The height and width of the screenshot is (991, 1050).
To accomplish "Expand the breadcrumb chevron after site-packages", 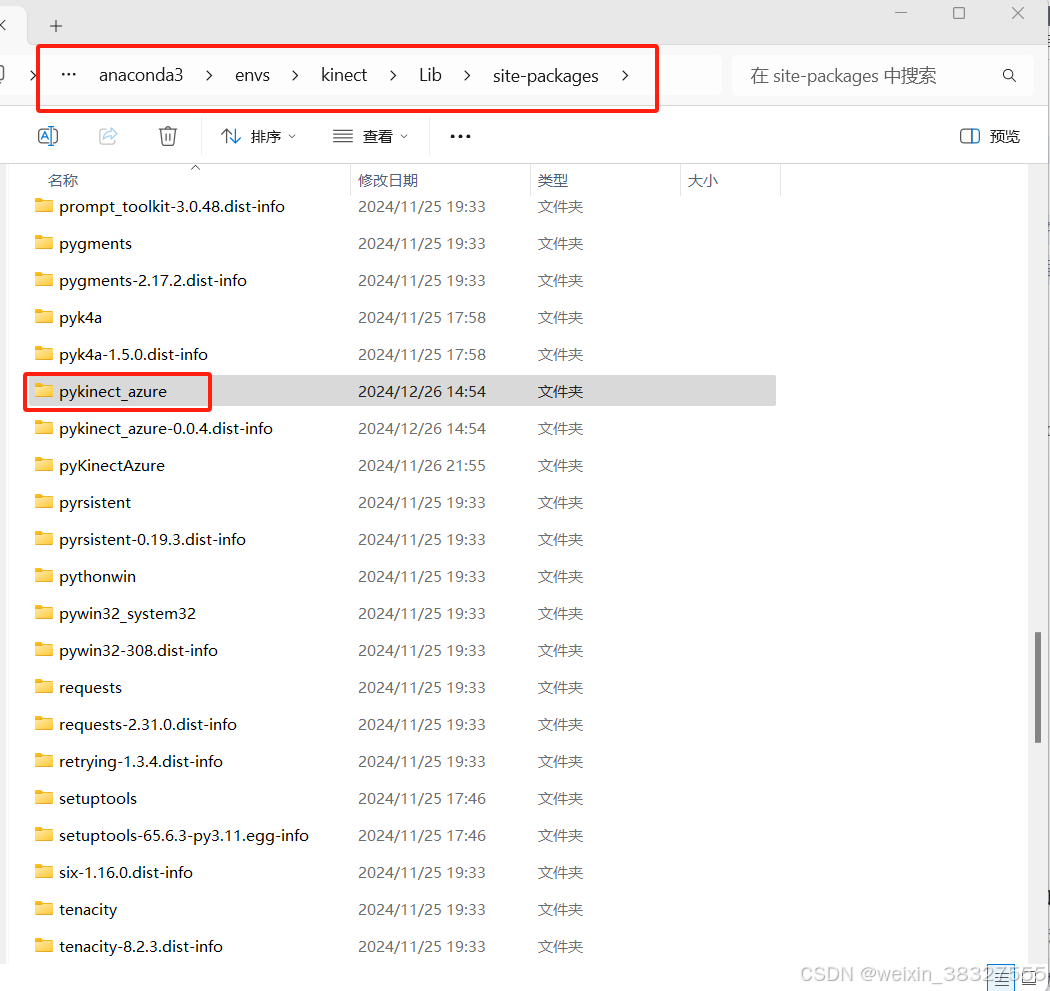I will (625, 75).
